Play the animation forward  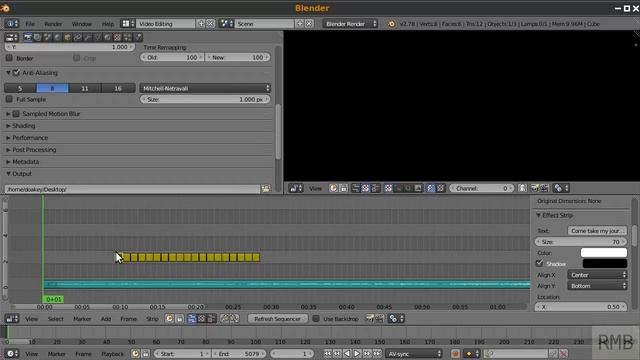pyautogui.click(x=357, y=353)
